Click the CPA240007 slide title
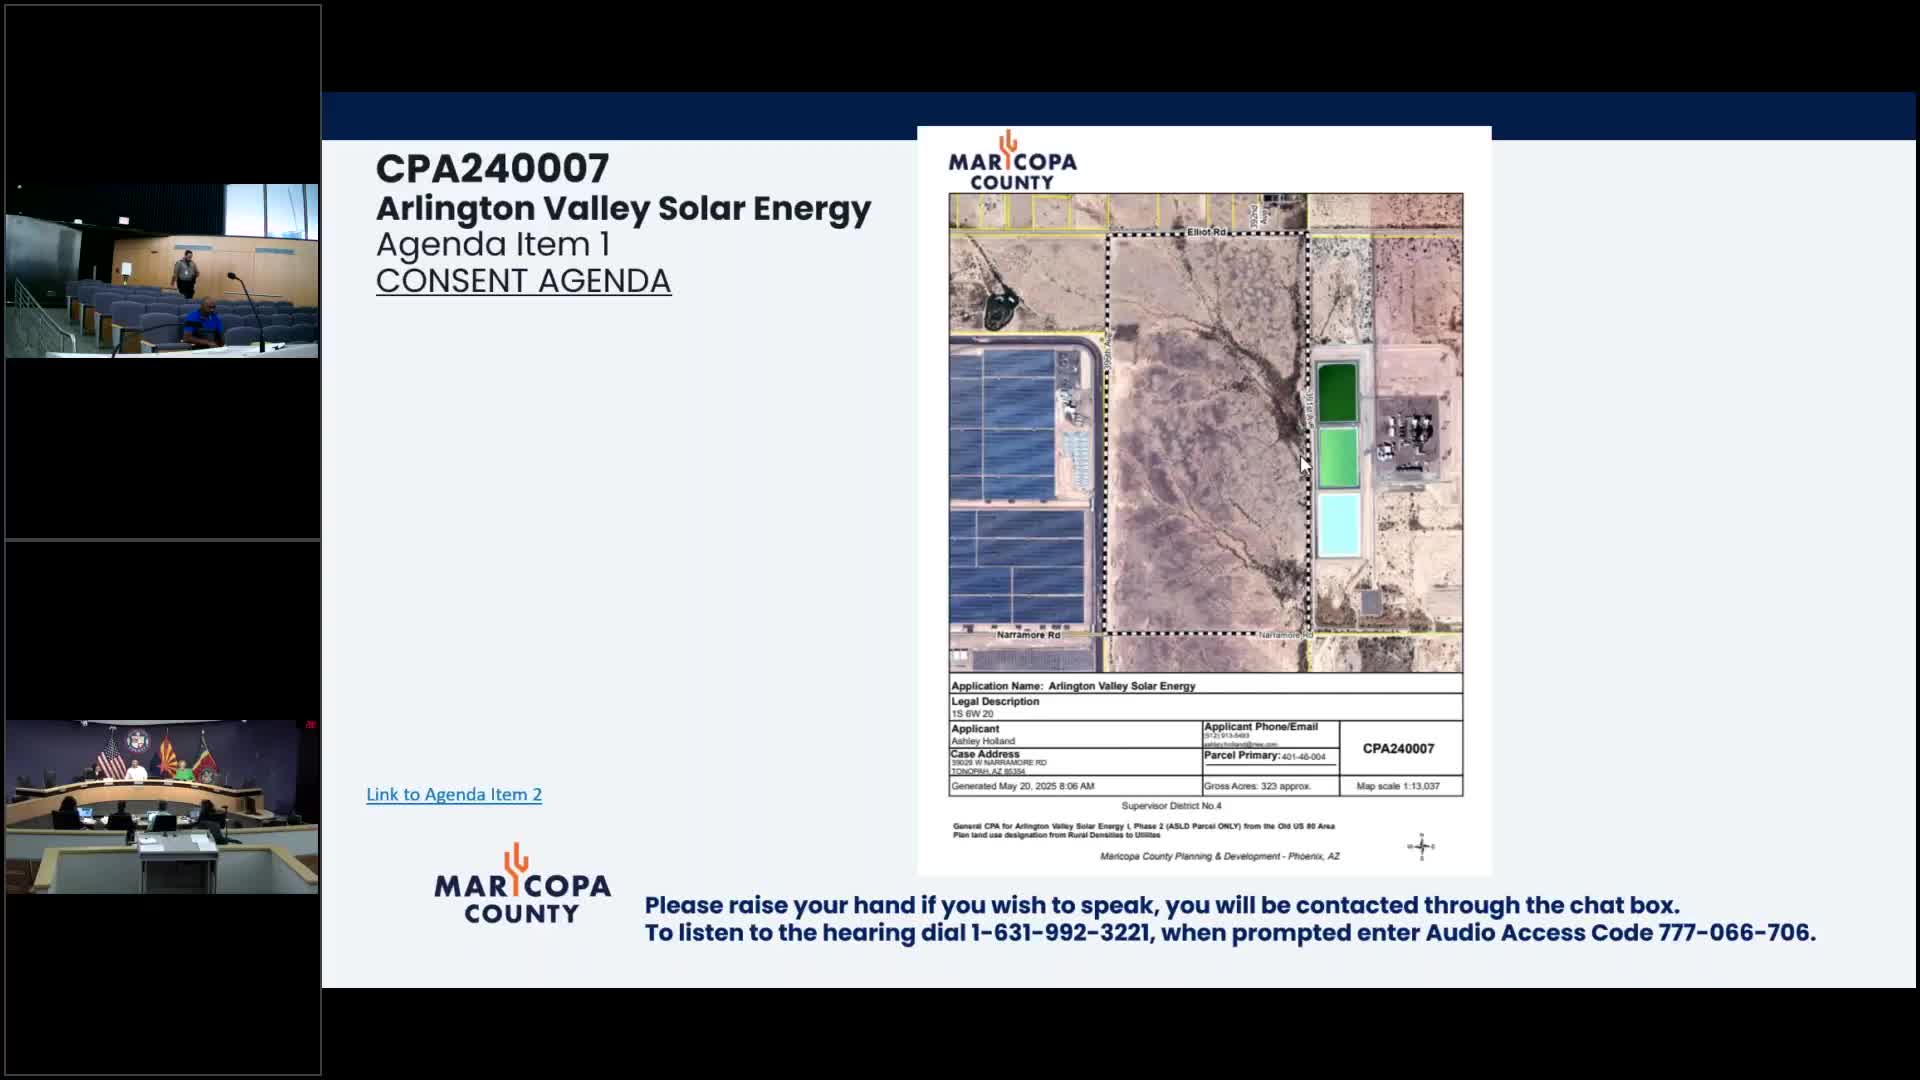The image size is (1920, 1080). [x=492, y=168]
